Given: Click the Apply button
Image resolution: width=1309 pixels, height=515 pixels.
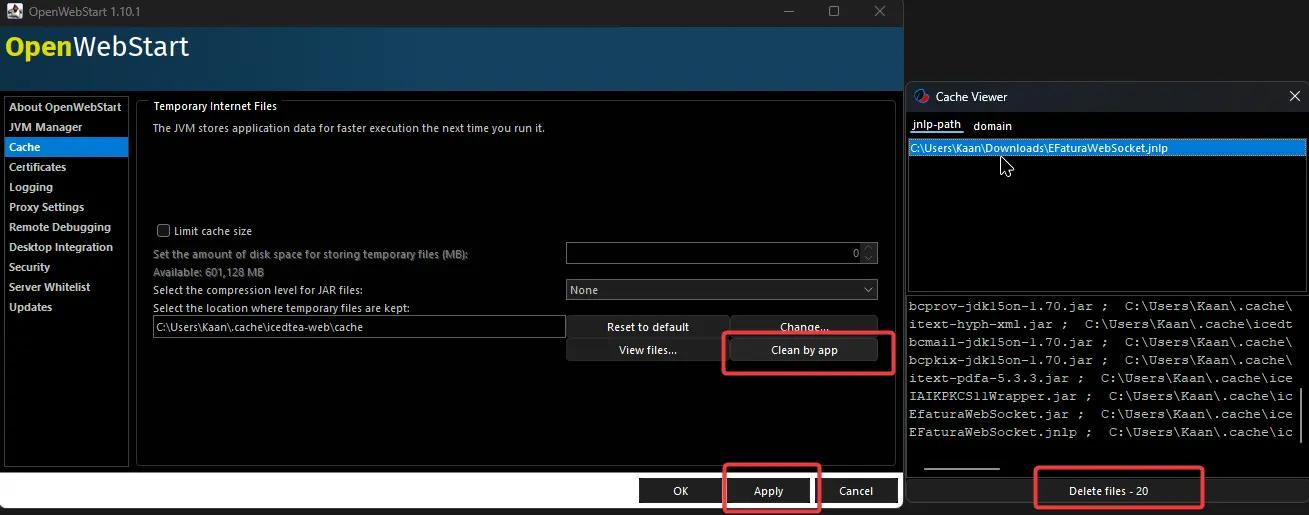Looking at the screenshot, I should click(x=769, y=491).
